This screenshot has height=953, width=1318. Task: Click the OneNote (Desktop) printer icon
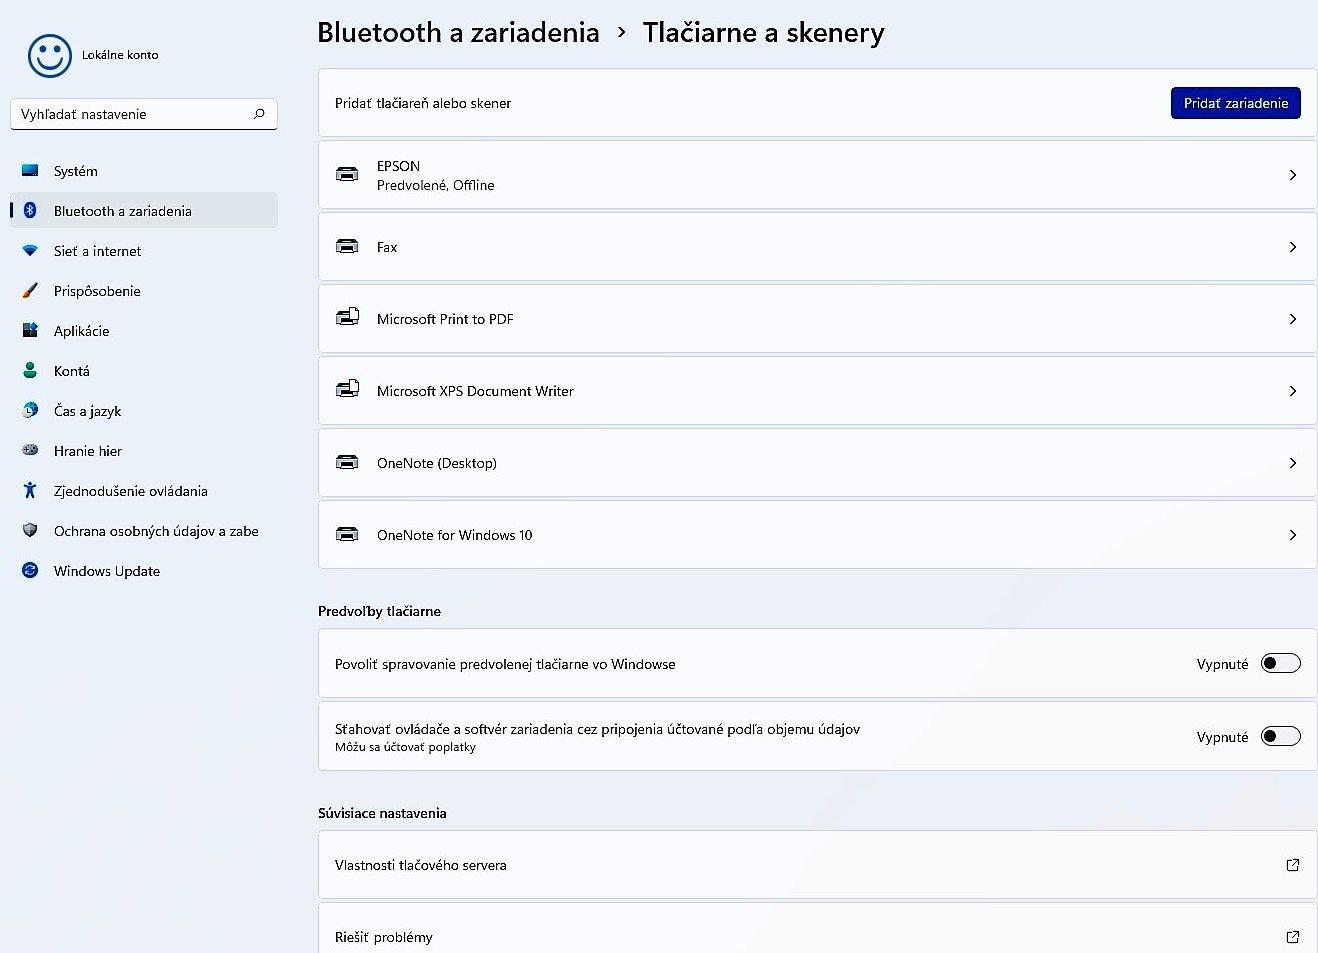click(347, 463)
